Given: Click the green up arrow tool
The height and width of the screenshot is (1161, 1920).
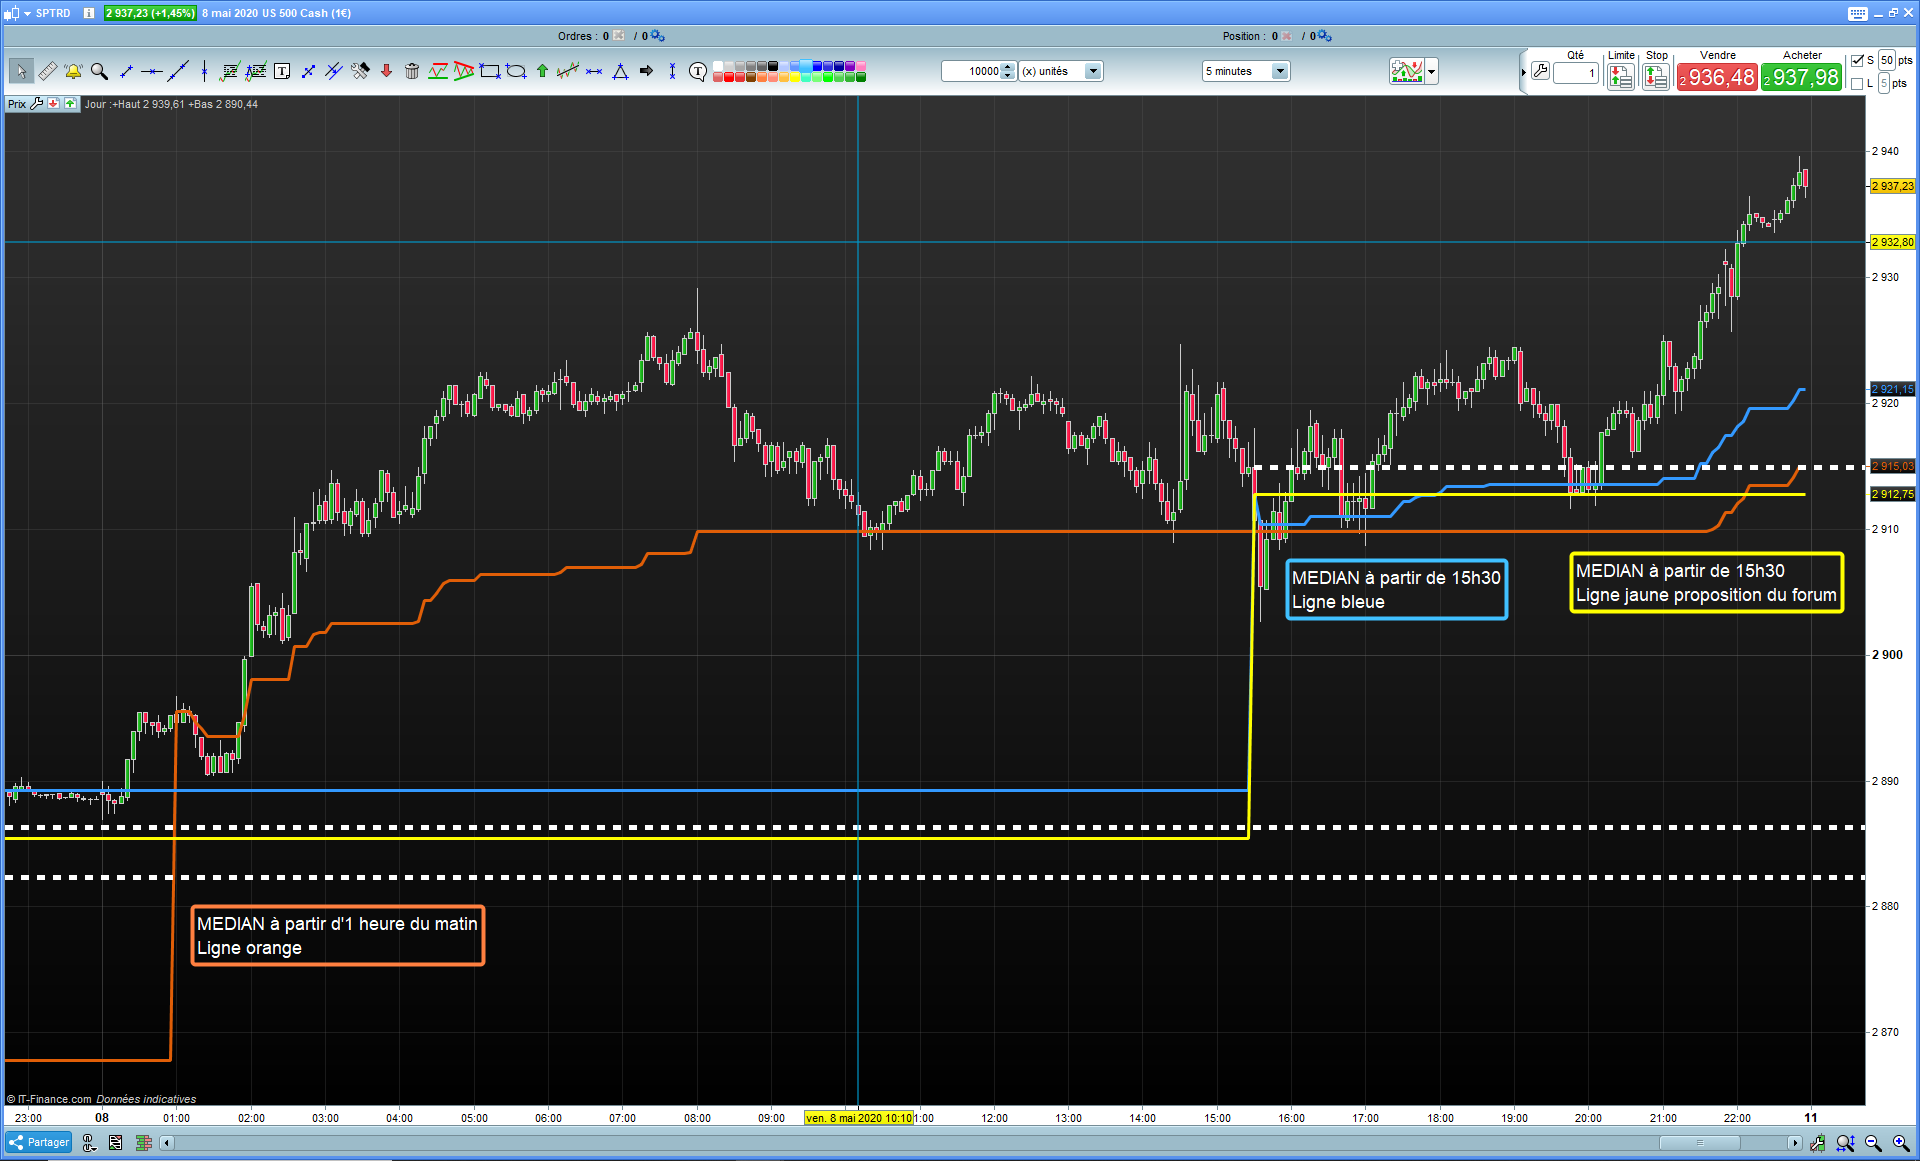Looking at the screenshot, I should (x=542, y=71).
